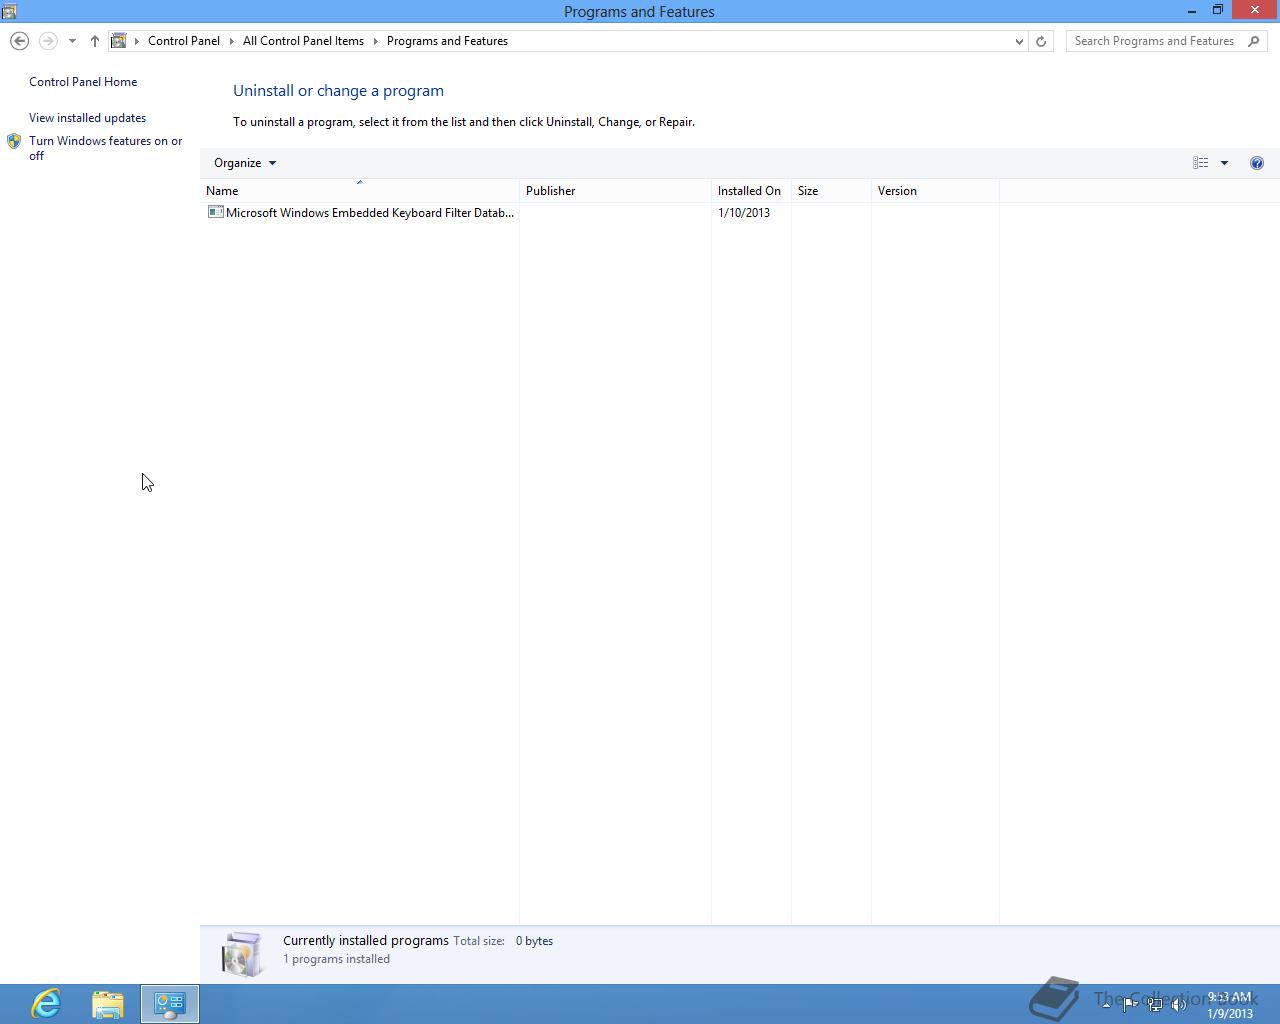Open the Organize dropdown menu
This screenshot has height=1024, width=1280.
[x=245, y=163]
